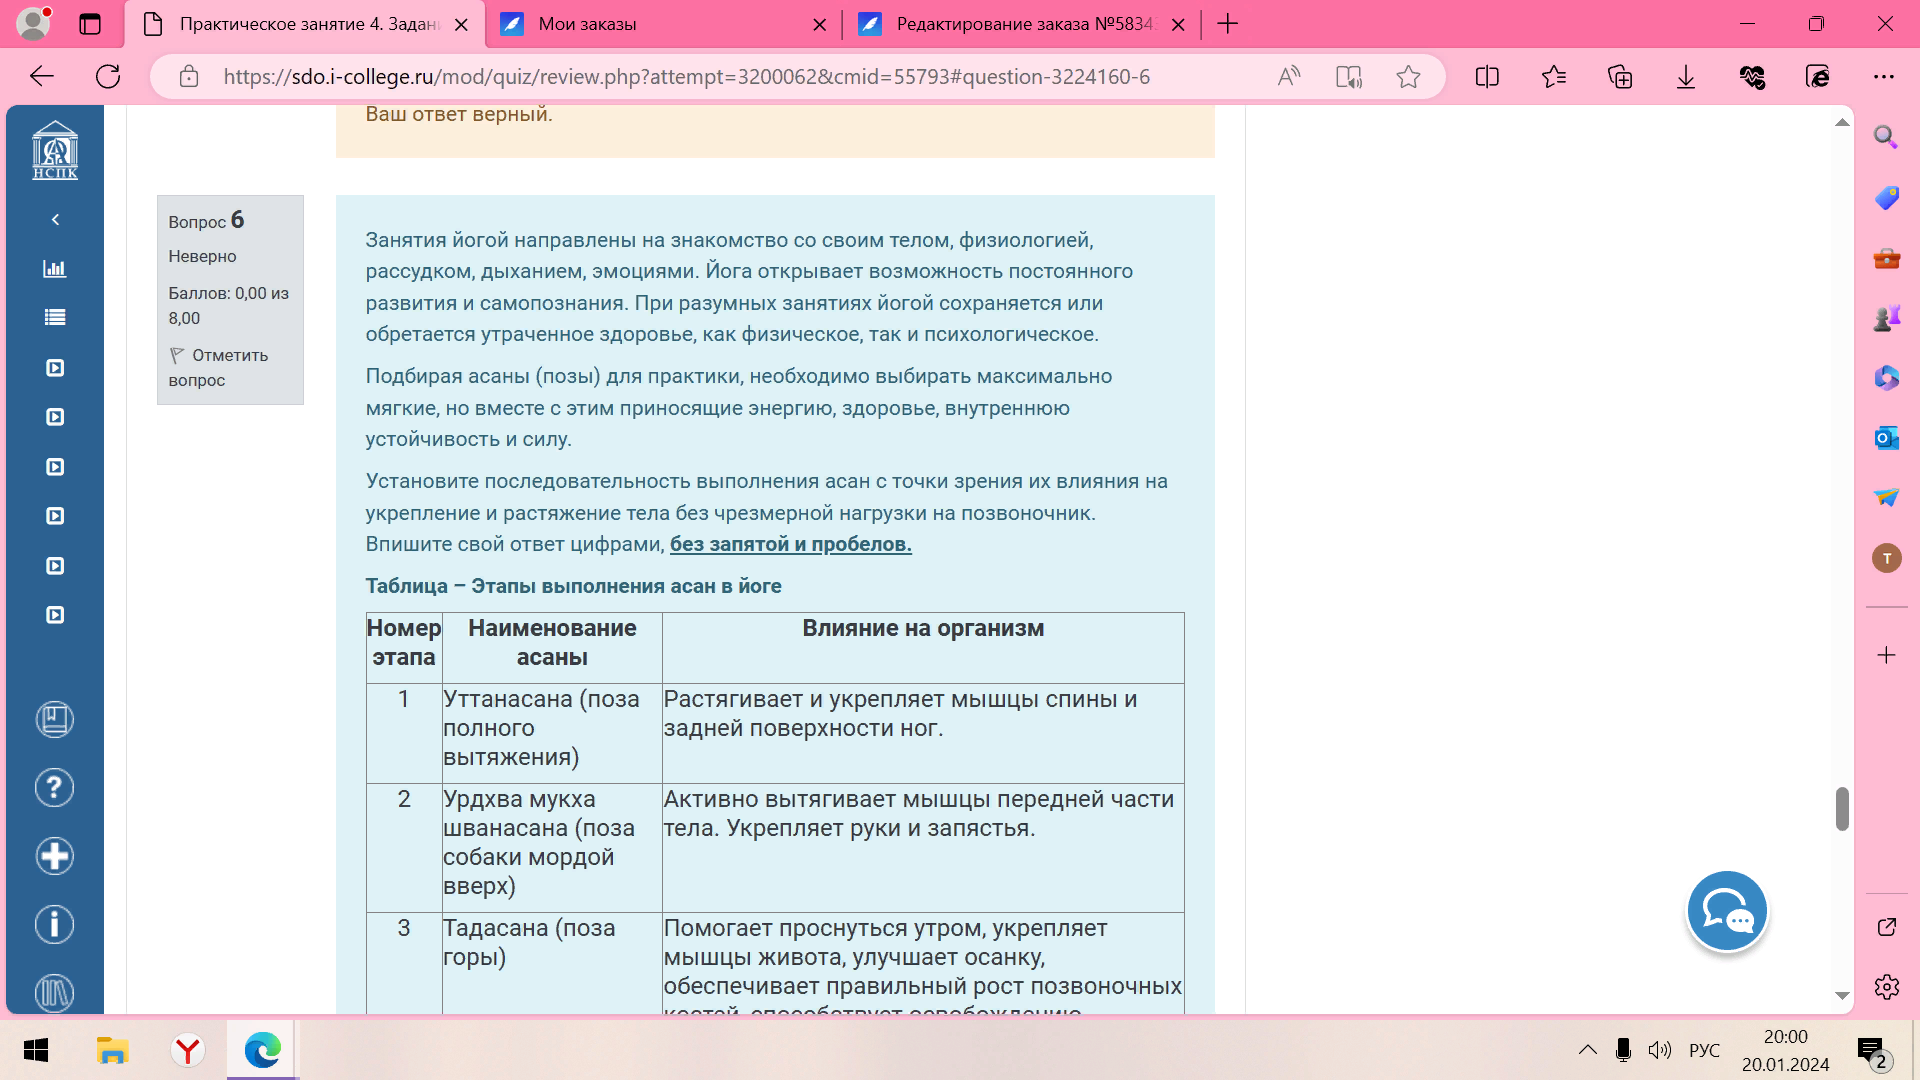The width and height of the screenshot is (1920, 1080).
Task: Go back to previous page
Action: (x=42, y=77)
